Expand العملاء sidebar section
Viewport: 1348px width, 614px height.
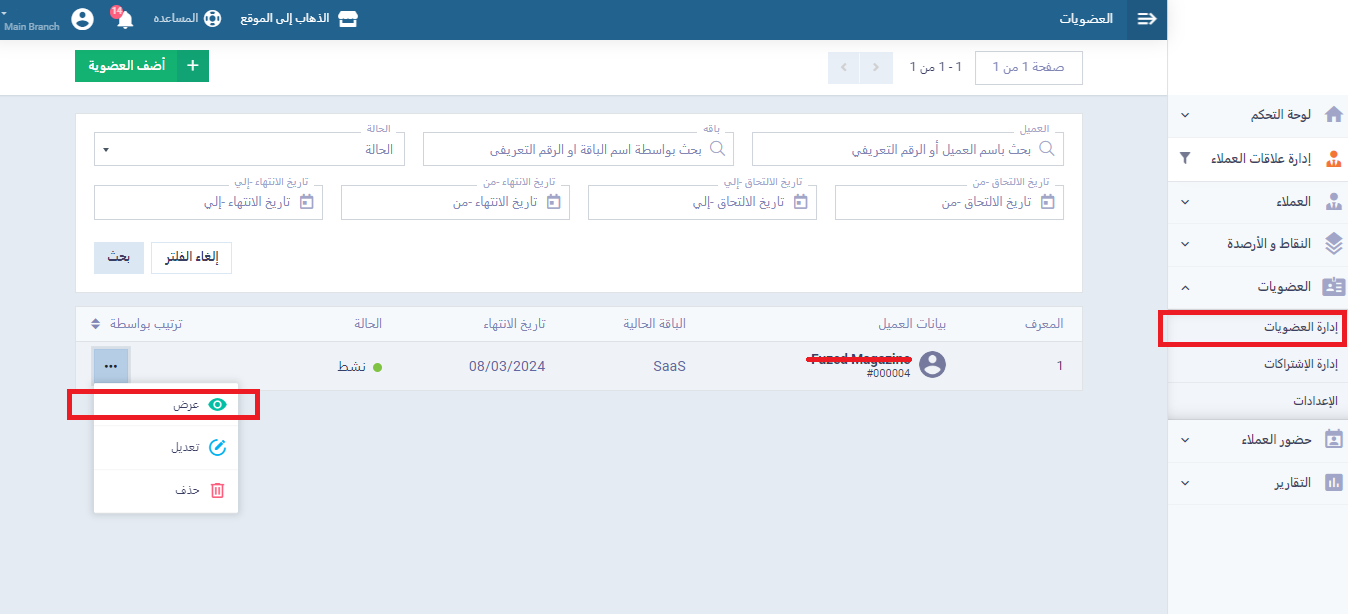[x=1185, y=201]
